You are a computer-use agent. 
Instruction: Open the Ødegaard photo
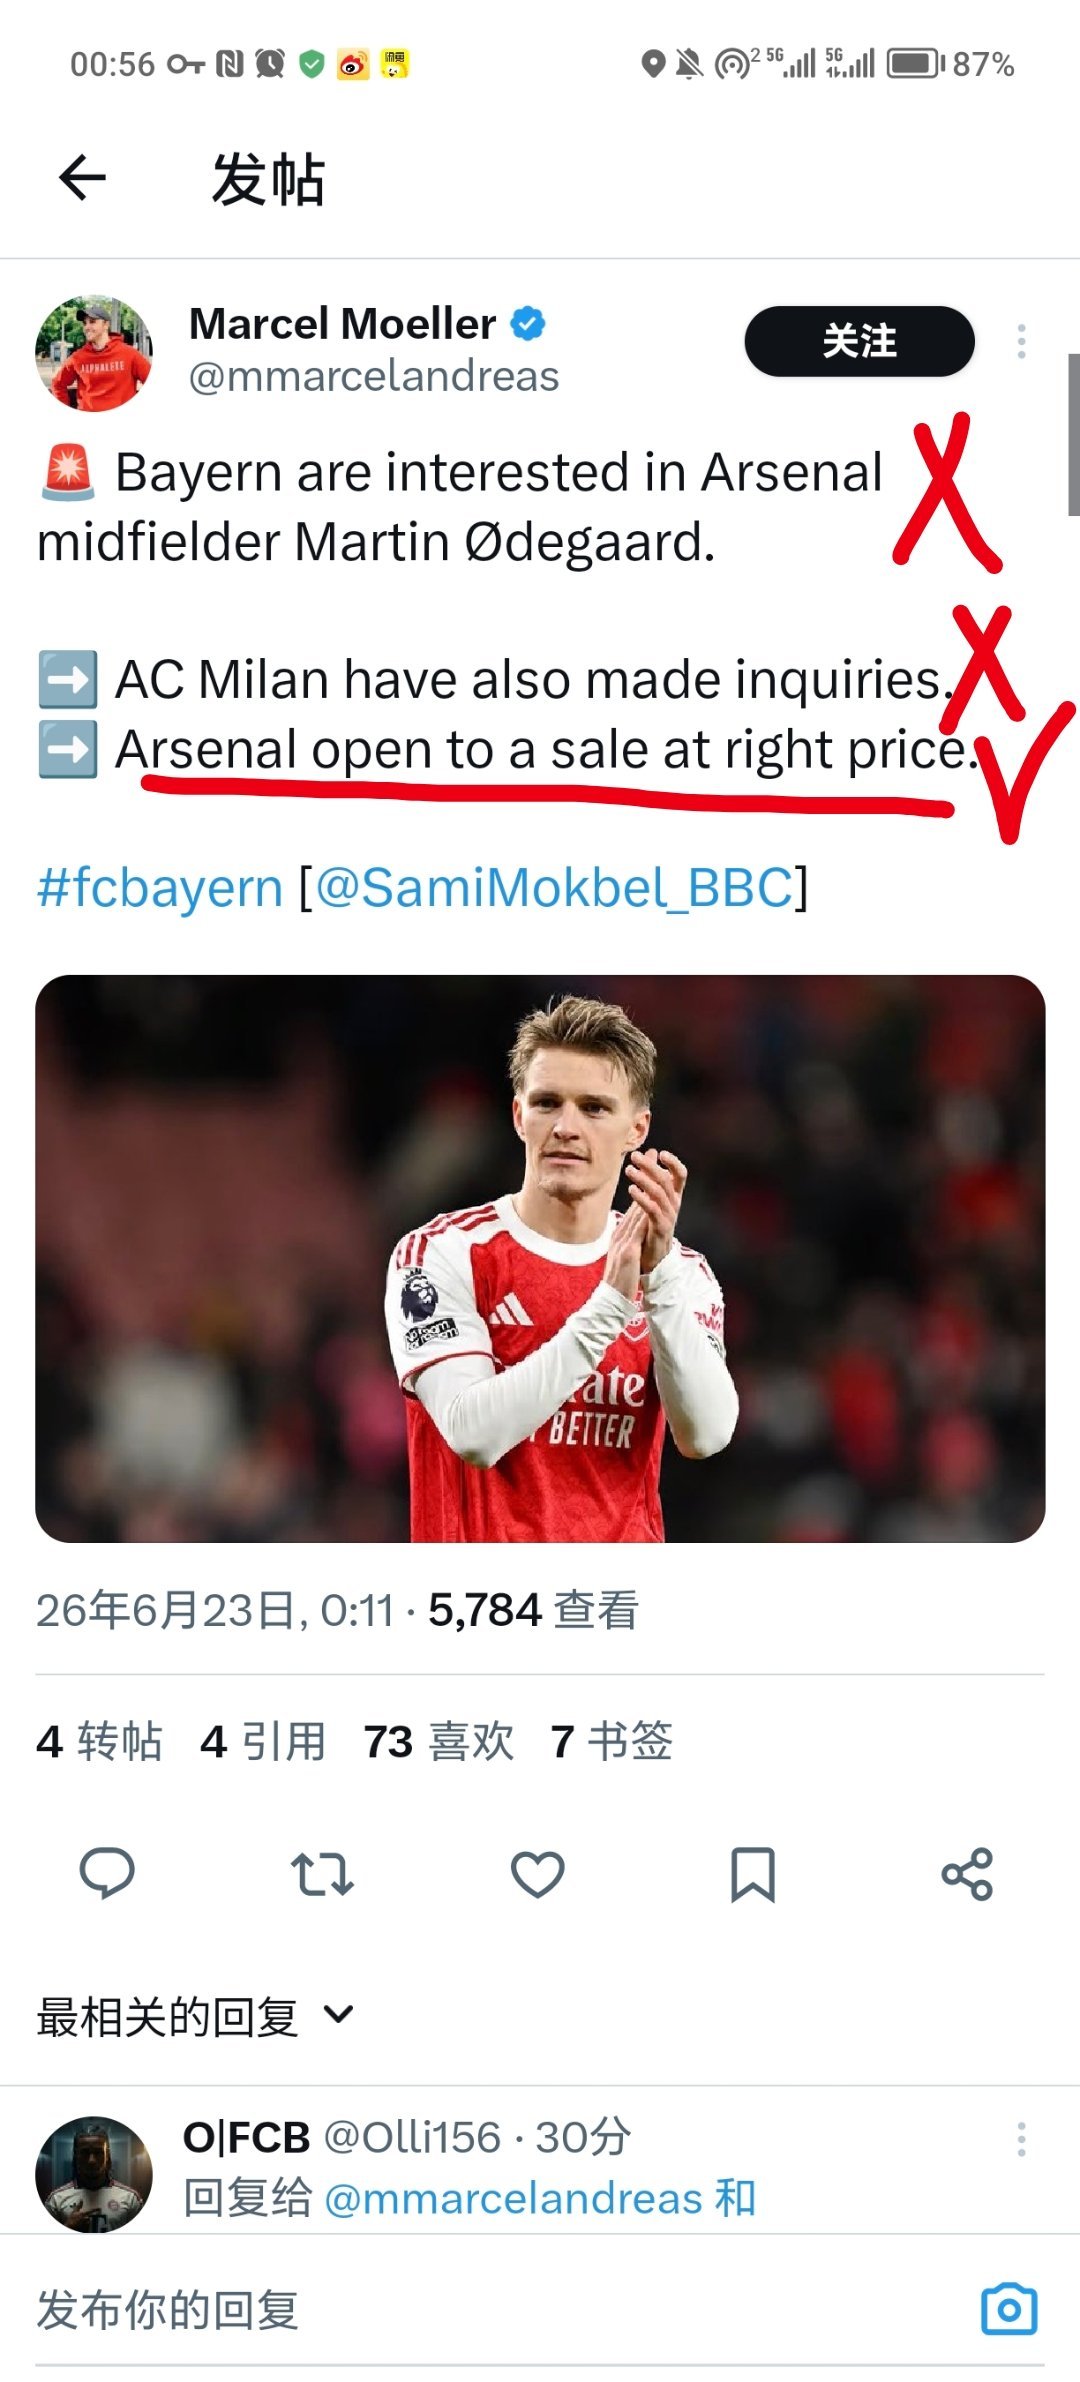[x=540, y=1258]
